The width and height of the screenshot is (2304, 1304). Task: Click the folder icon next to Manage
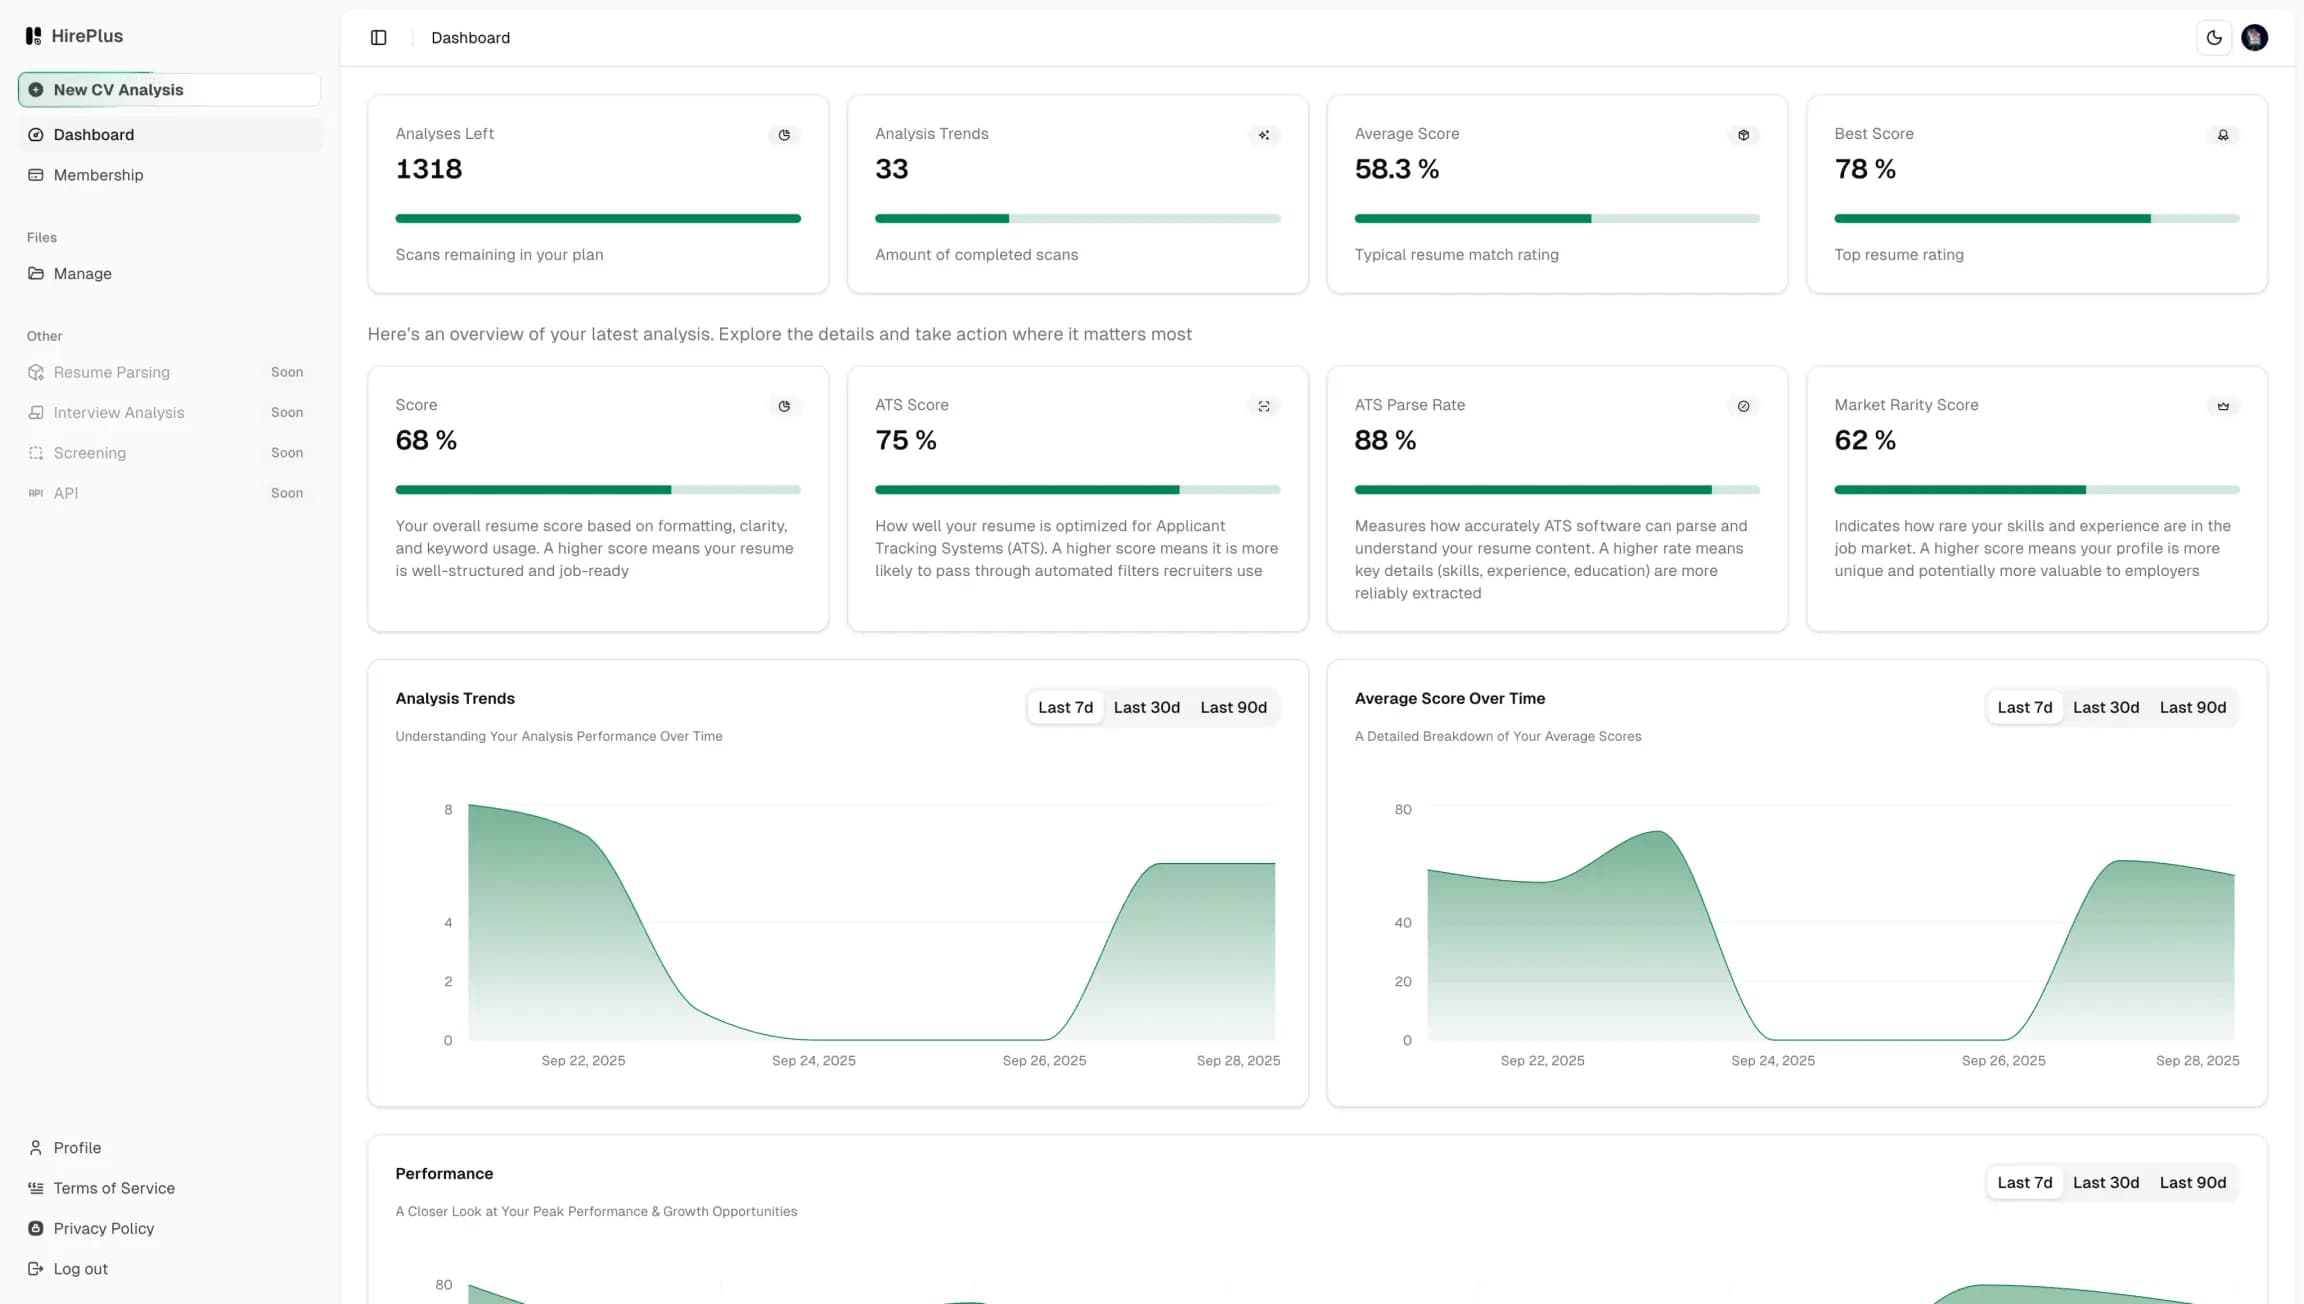36,273
